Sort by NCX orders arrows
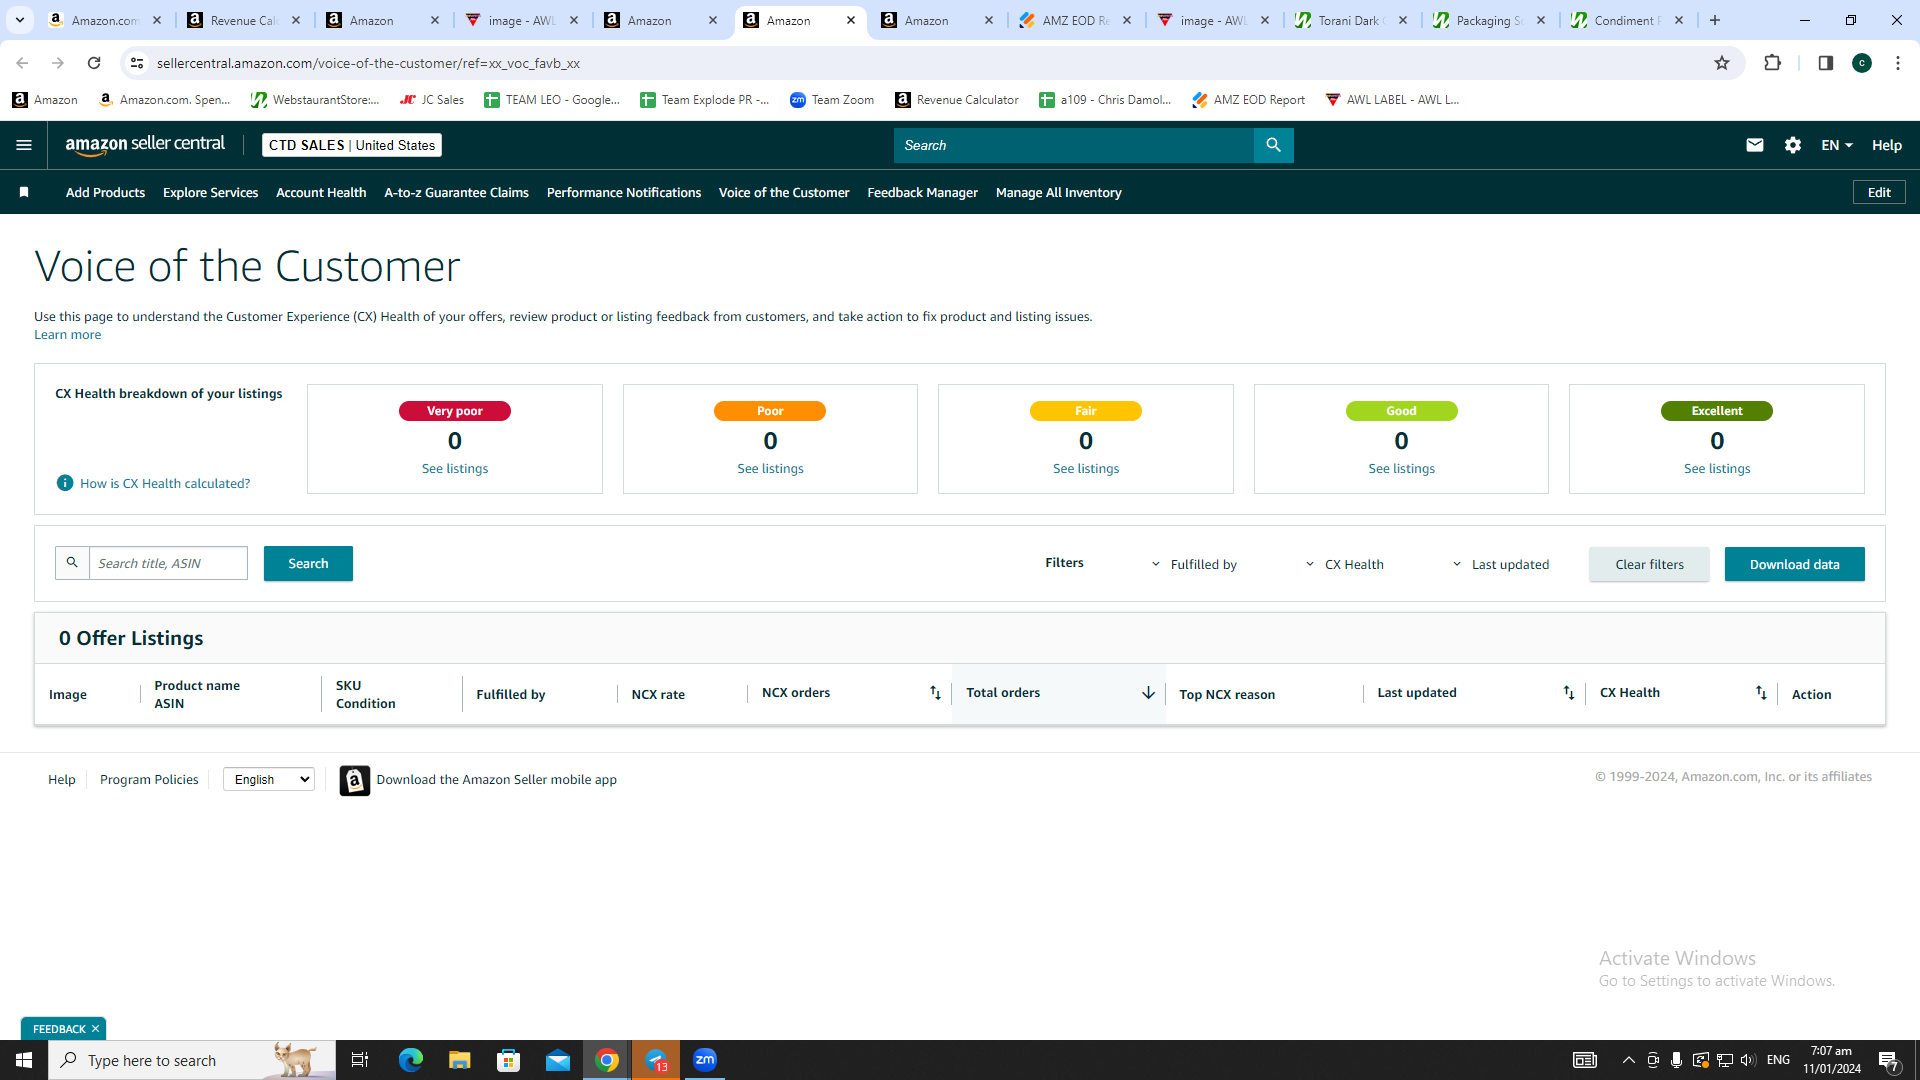Screen dimensions: 1920x1080 (935, 693)
